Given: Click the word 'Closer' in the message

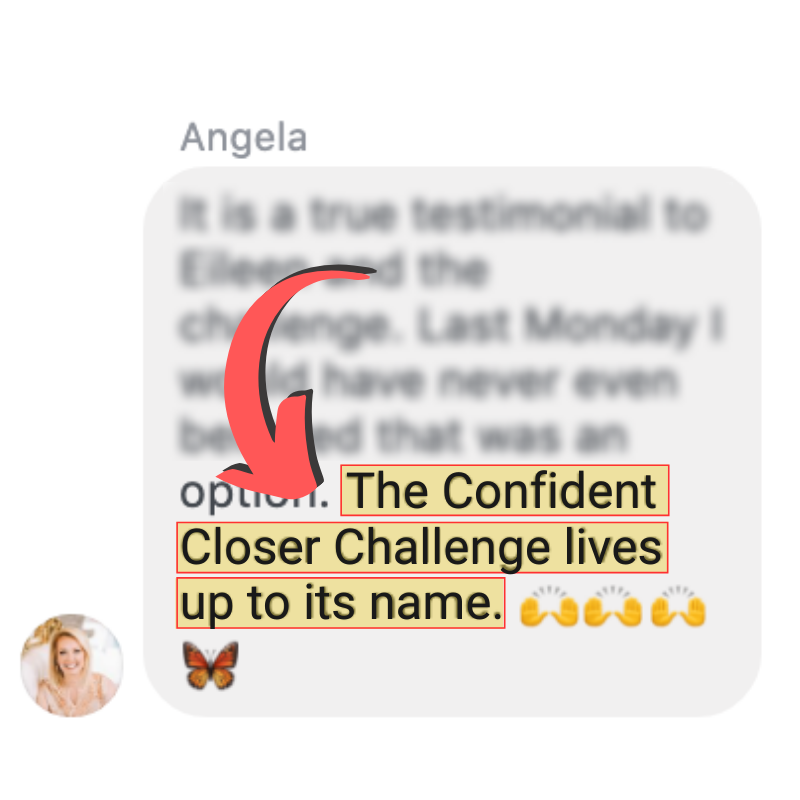Looking at the screenshot, I should [x=251, y=547].
